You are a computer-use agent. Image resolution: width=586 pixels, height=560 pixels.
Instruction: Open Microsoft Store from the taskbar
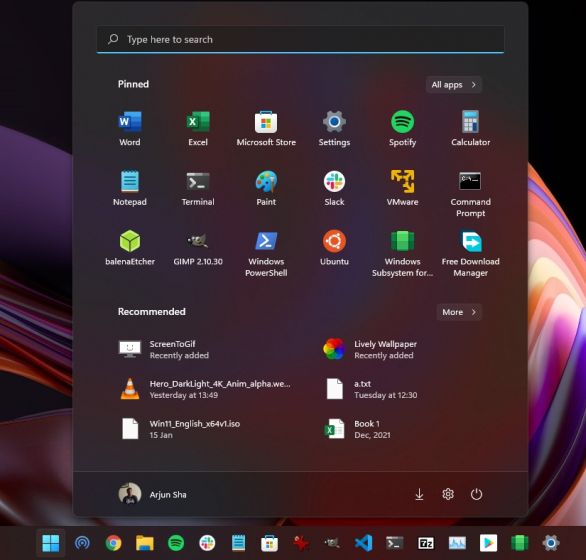point(269,543)
